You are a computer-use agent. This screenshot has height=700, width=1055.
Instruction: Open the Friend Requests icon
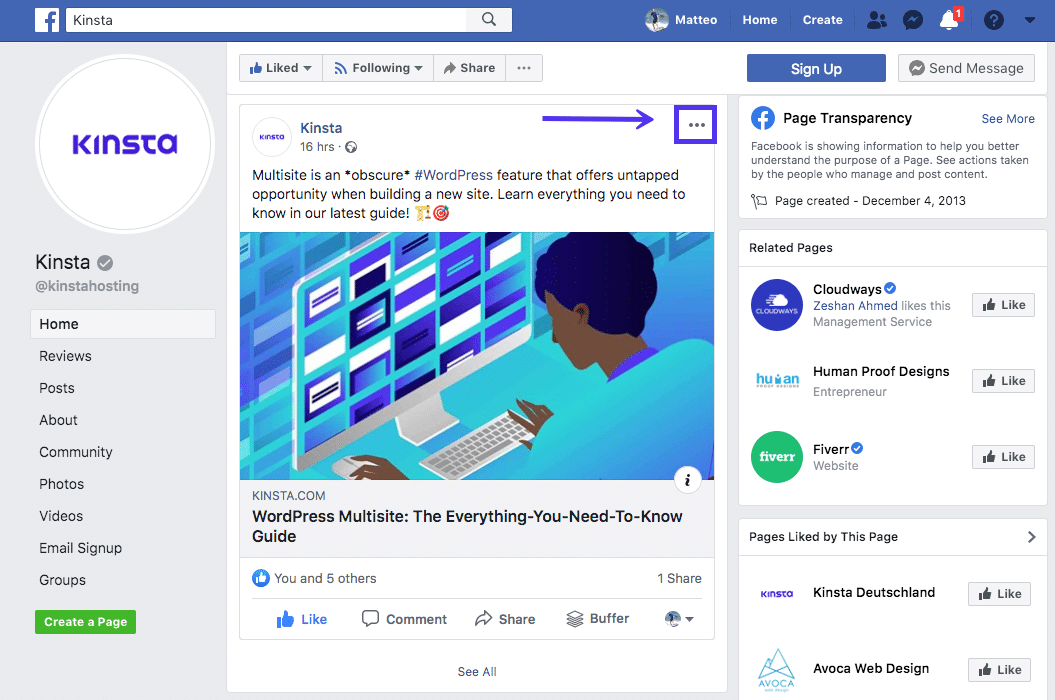876,19
